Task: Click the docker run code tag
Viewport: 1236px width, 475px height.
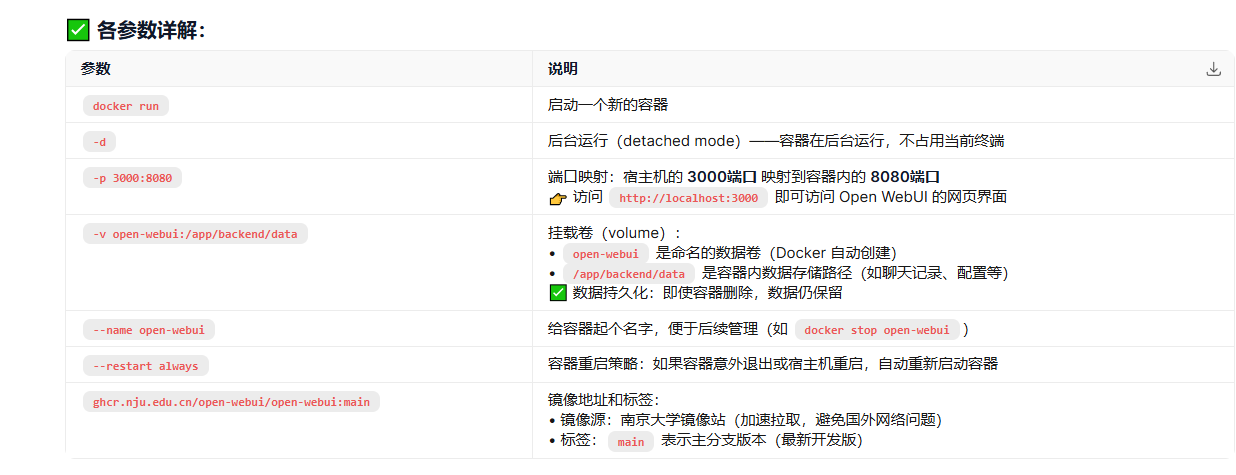Action: coord(126,106)
